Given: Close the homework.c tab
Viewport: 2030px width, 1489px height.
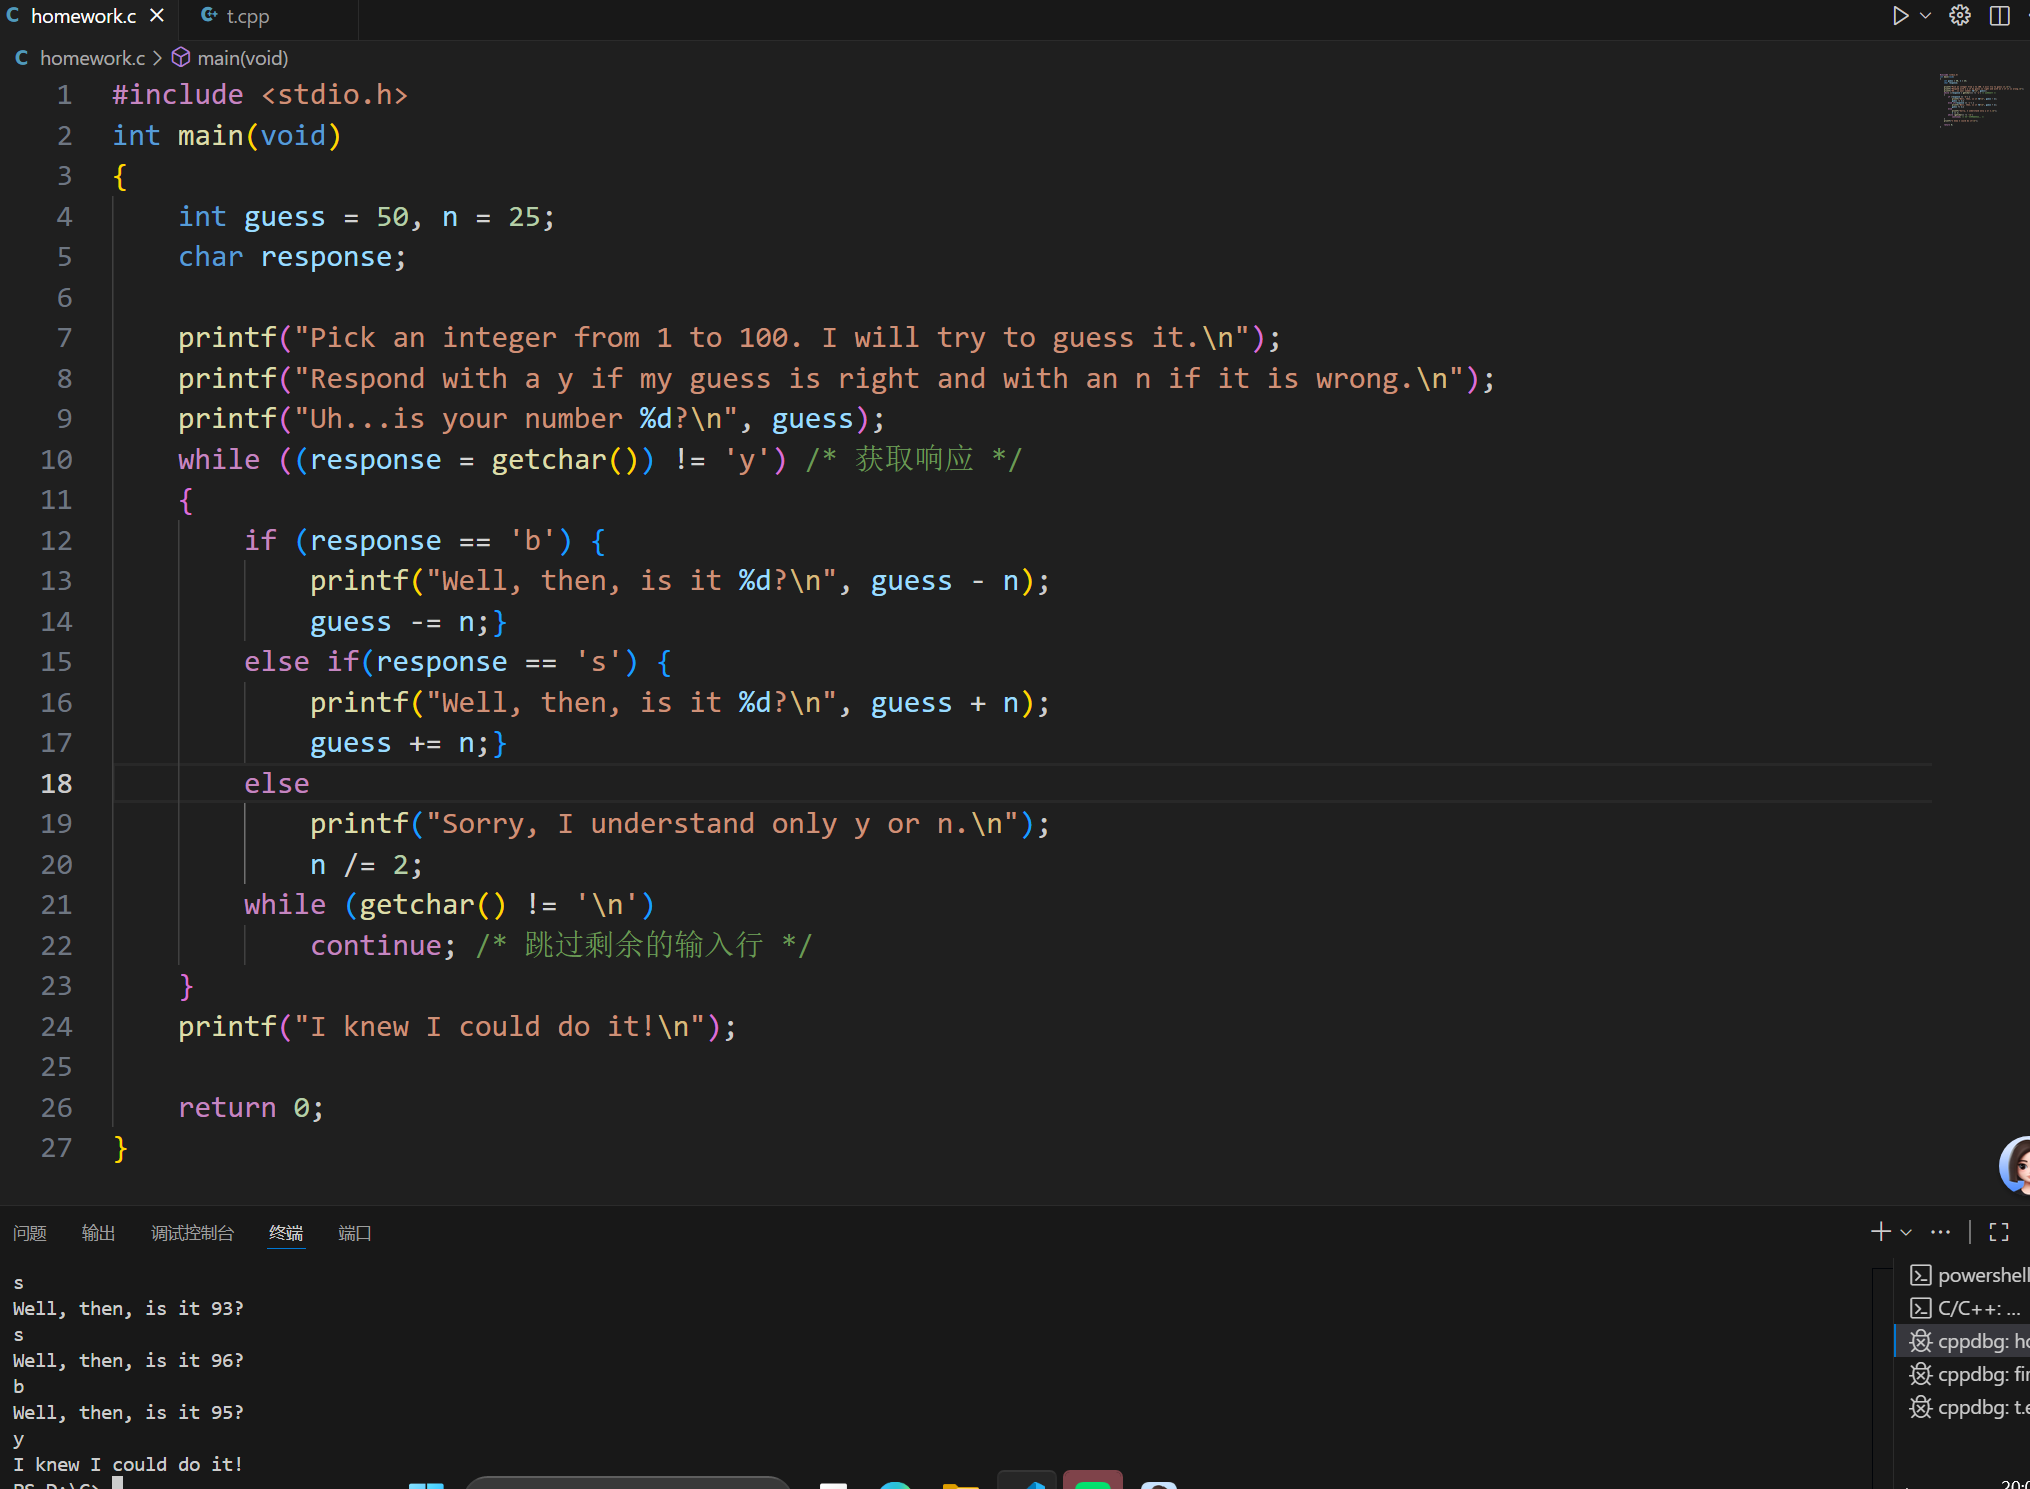Looking at the screenshot, I should tap(157, 16).
